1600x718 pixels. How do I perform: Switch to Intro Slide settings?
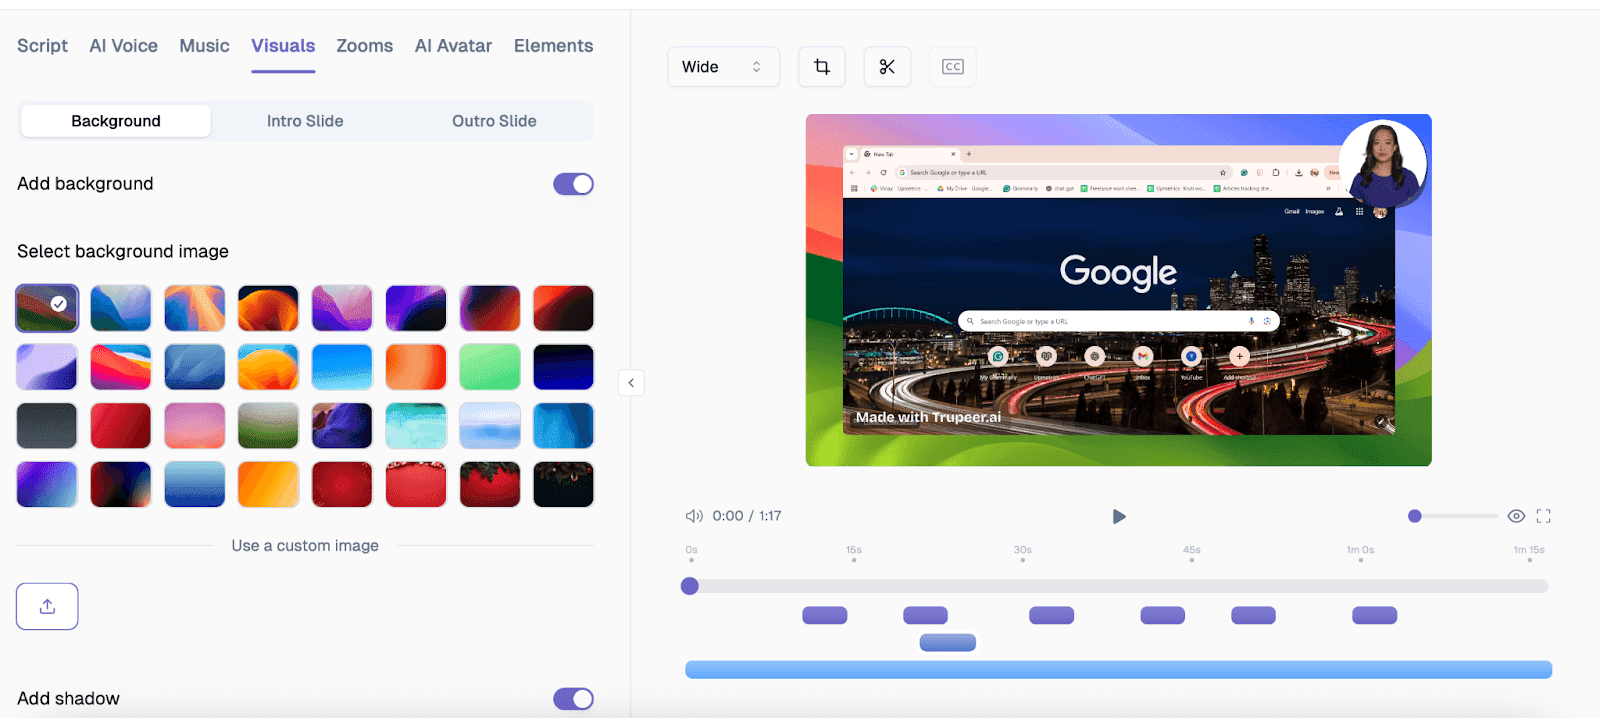[x=305, y=121]
